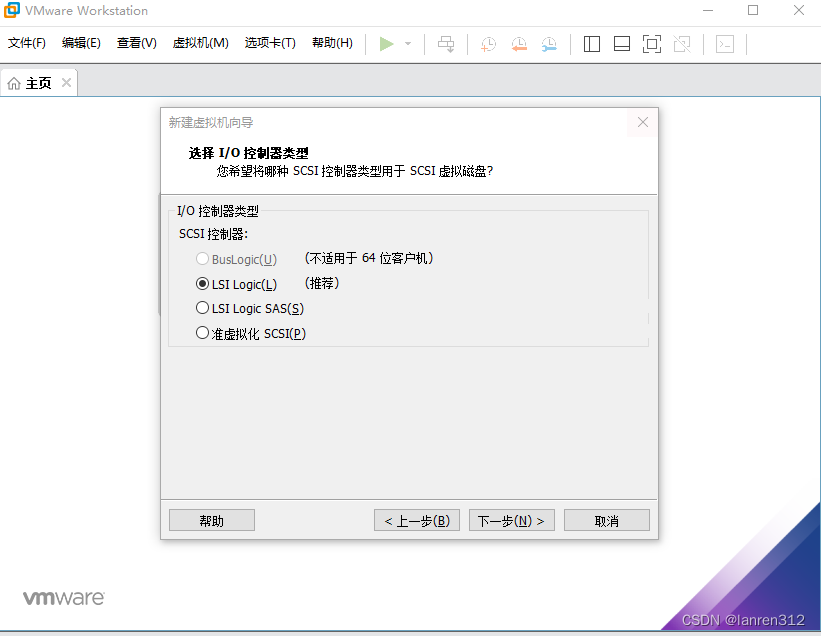Click the SCSI 控制器: label

click(x=214, y=234)
